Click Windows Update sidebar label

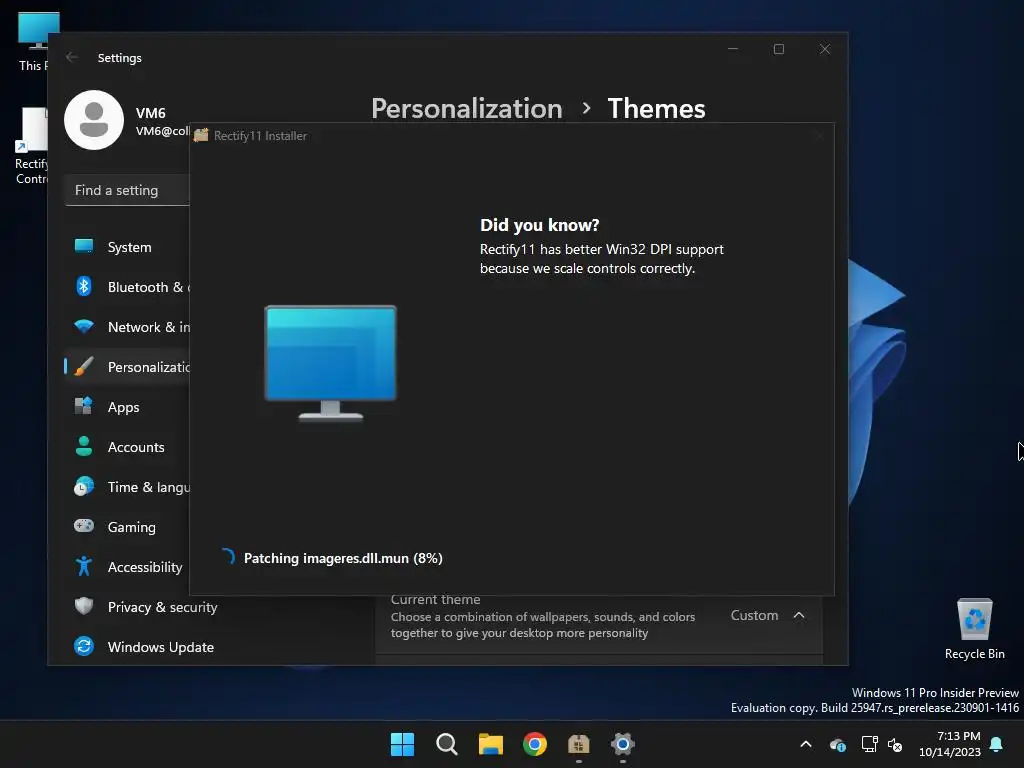(161, 647)
